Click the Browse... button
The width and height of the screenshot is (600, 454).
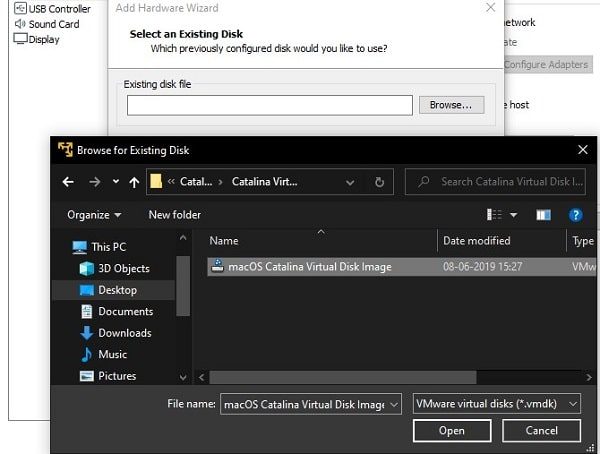[x=452, y=105]
